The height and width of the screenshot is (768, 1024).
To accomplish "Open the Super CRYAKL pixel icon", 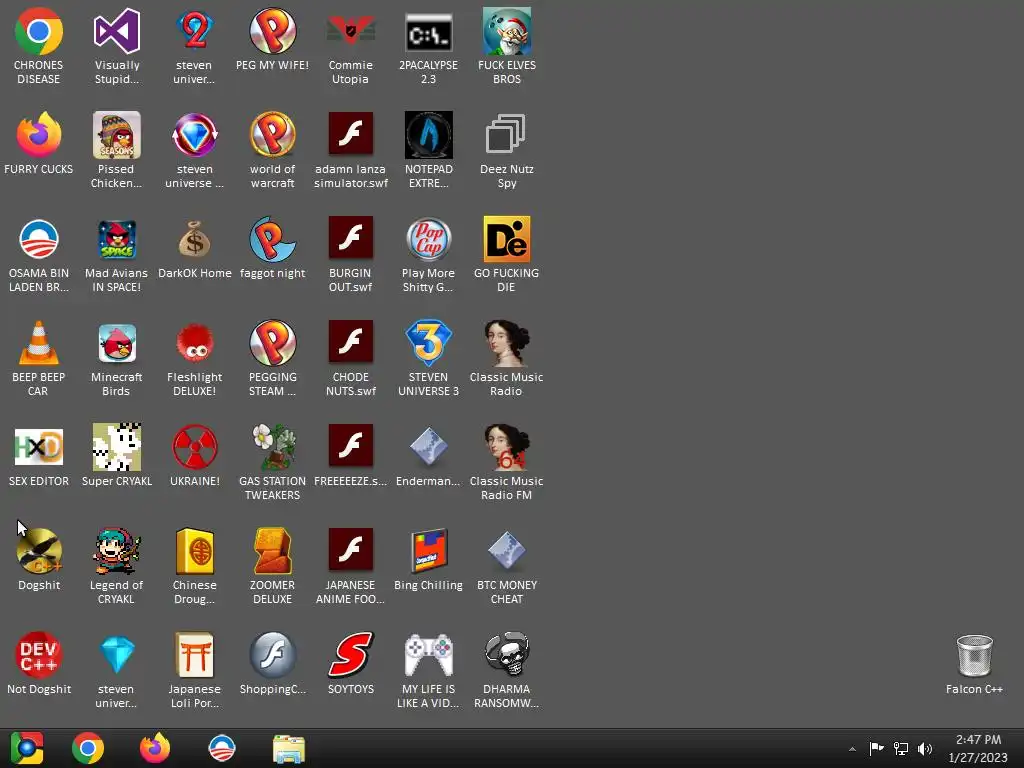I will pyautogui.click(x=117, y=455).
